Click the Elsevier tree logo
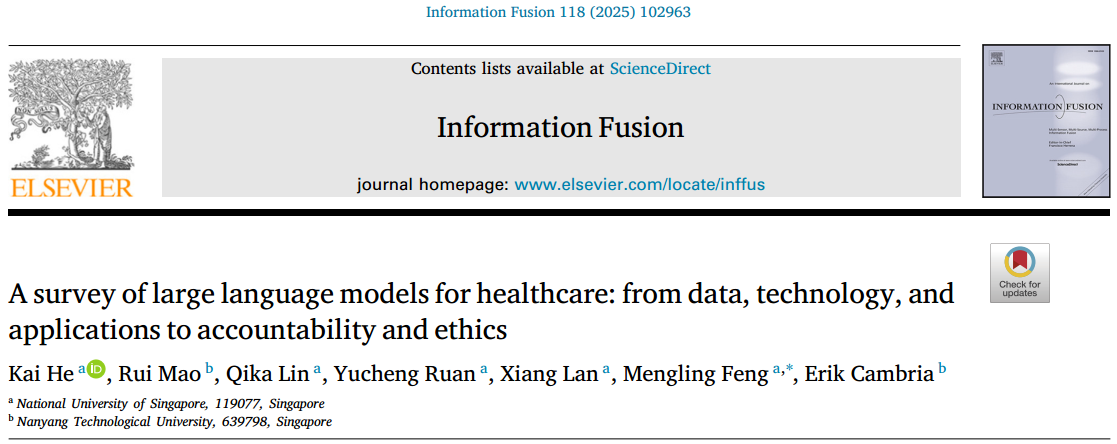Viewport: 1117px width, 444px height. pos(70,117)
